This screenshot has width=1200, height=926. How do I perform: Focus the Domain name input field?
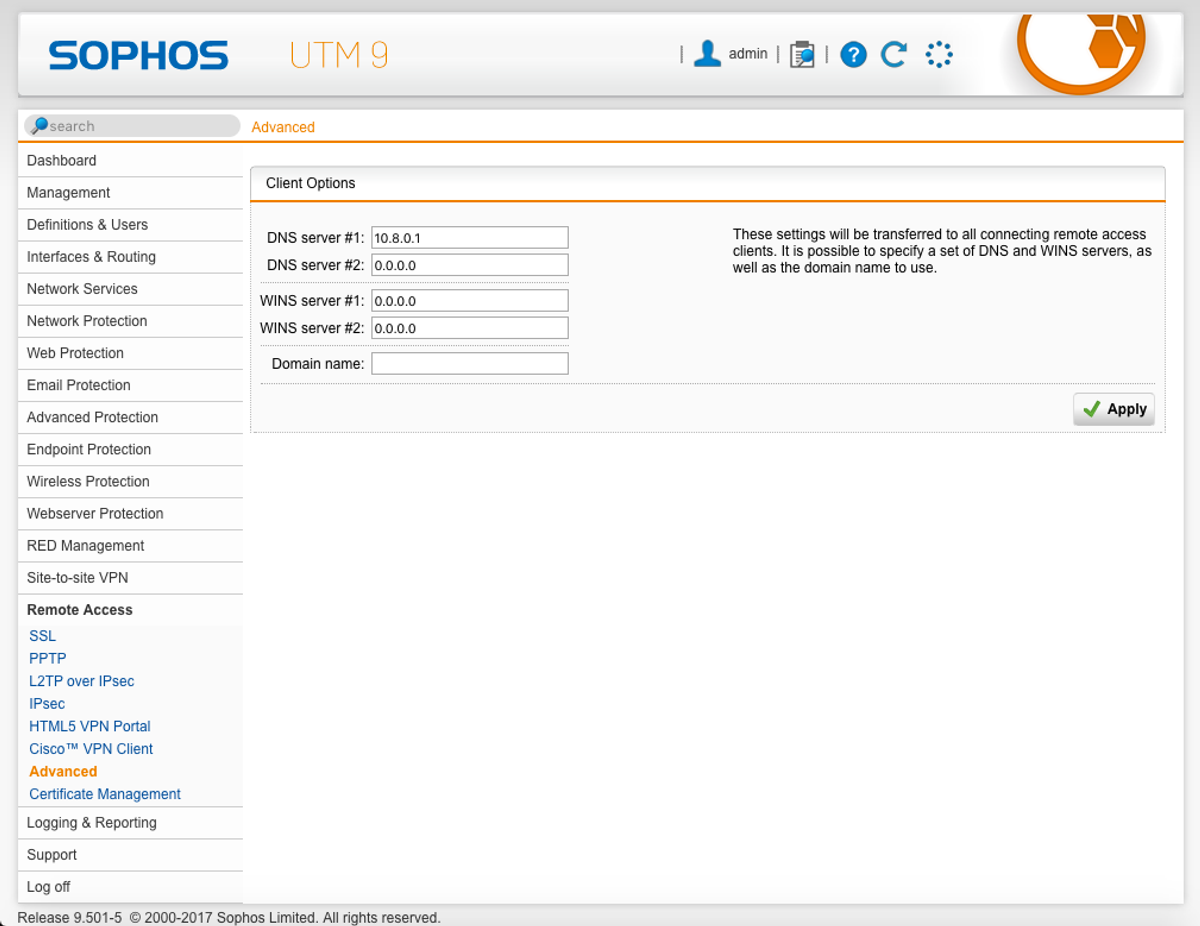click(x=469, y=364)
